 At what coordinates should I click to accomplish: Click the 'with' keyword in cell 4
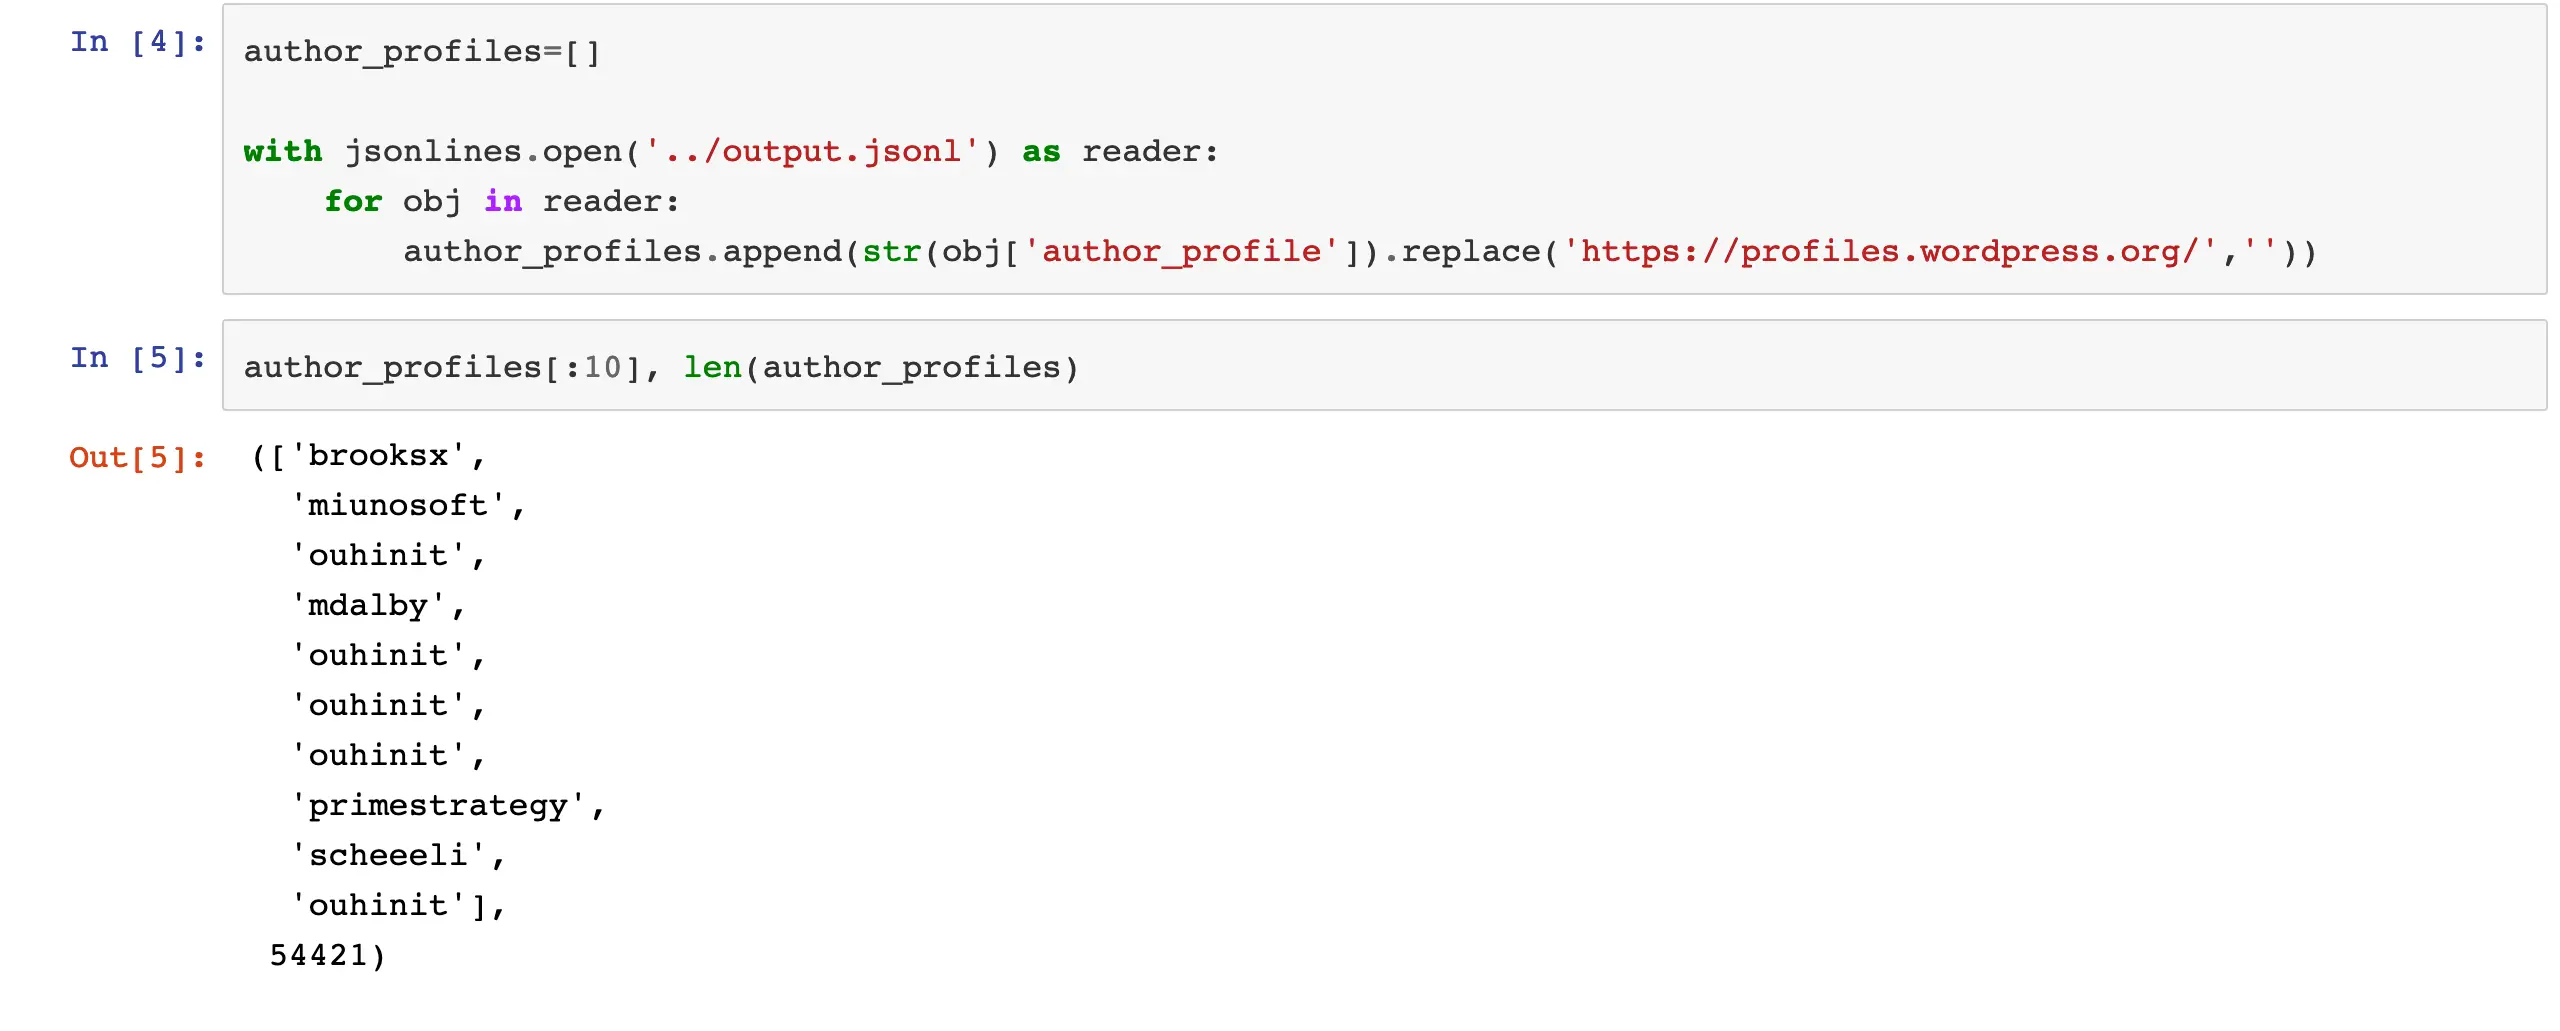coord(283,152)
